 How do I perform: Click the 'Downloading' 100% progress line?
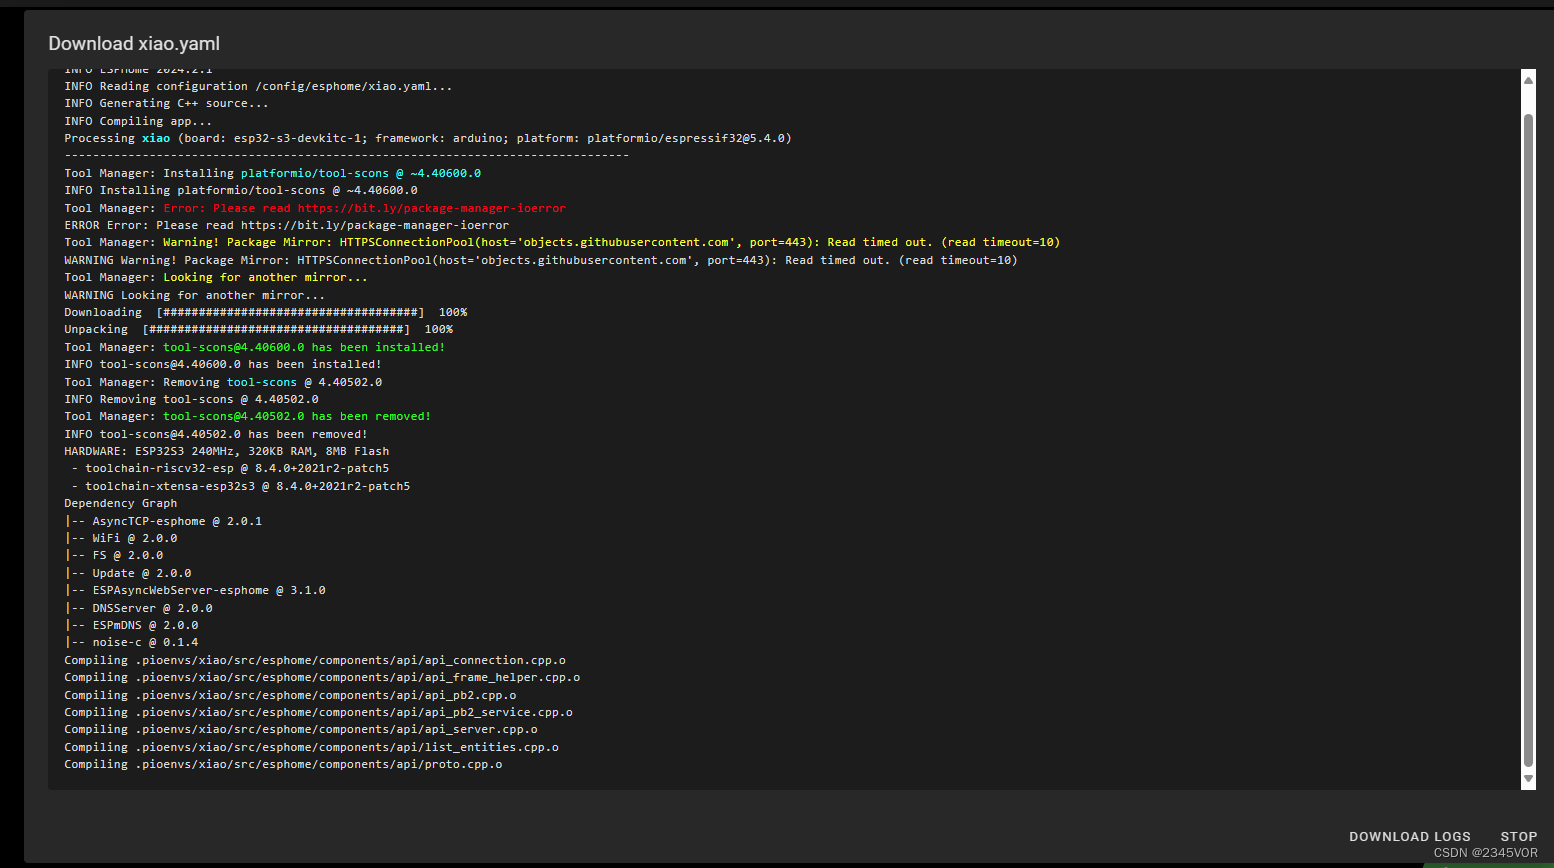pos(266,313)
